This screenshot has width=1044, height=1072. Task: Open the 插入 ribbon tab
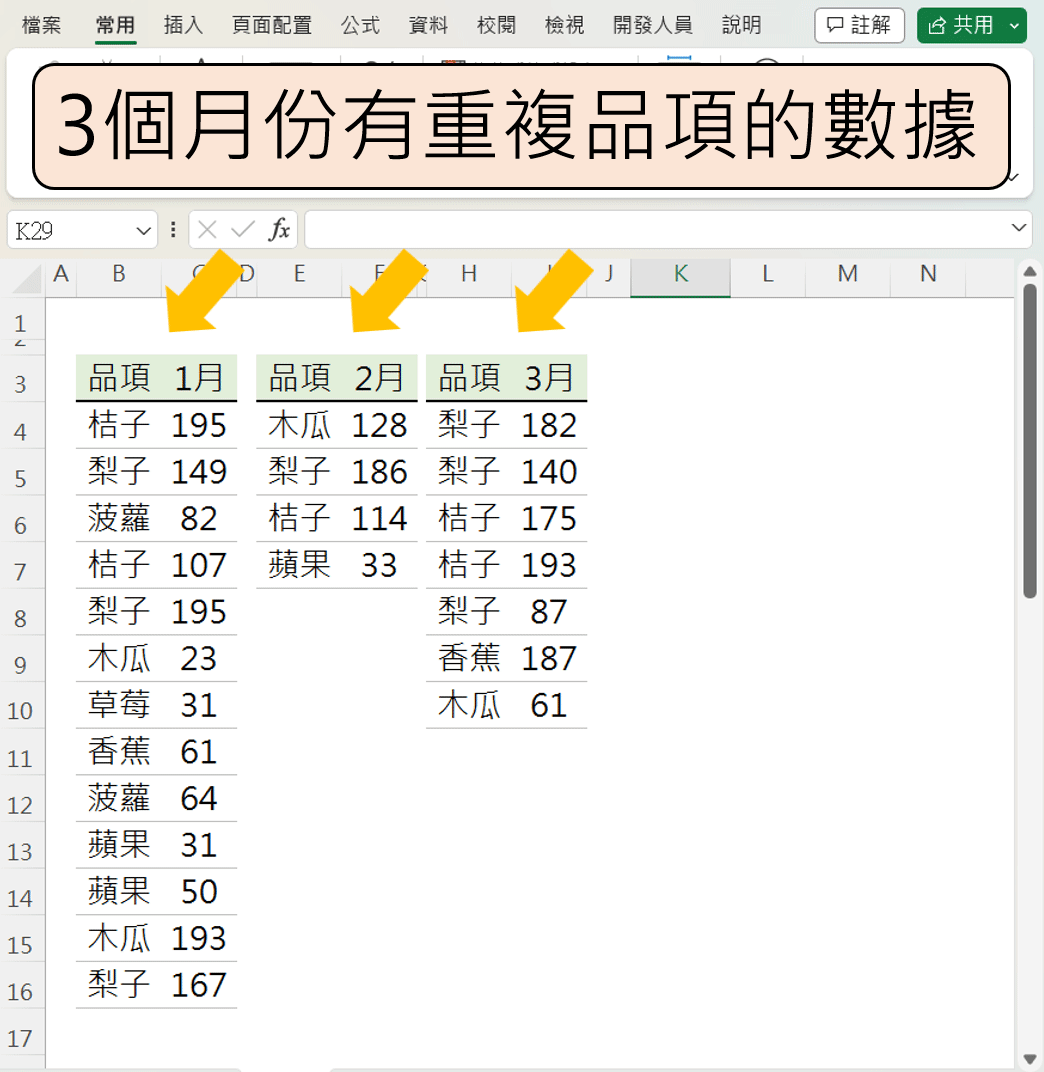pyautogui.click(x=183, y=25)
